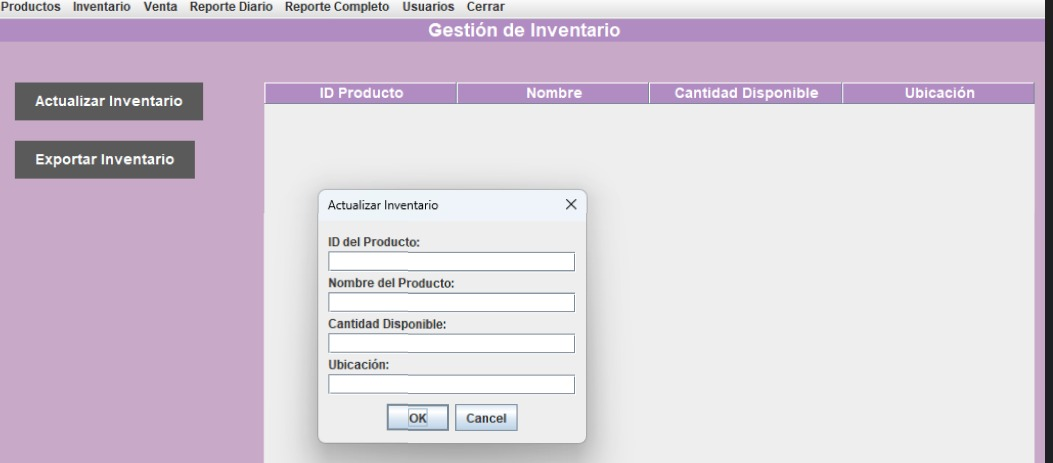Click the Cantidad Disponible label in dialog
The image size is (1053, 463).
pos(387,324)
